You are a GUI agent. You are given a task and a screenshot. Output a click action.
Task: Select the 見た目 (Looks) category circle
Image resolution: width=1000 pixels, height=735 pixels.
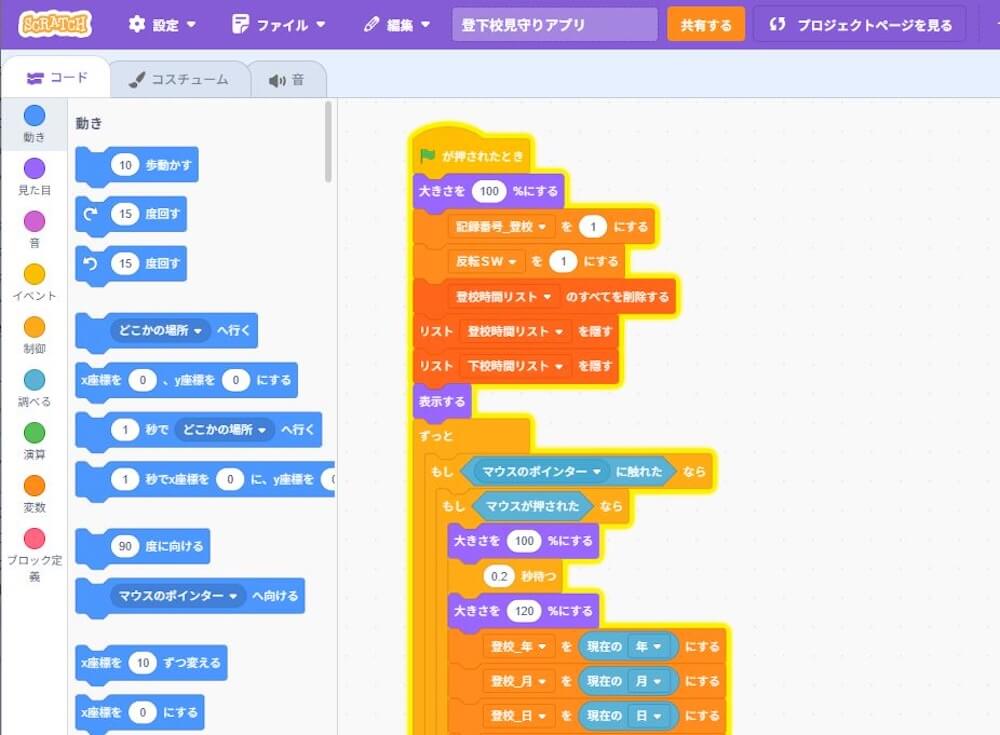[34, 168]
